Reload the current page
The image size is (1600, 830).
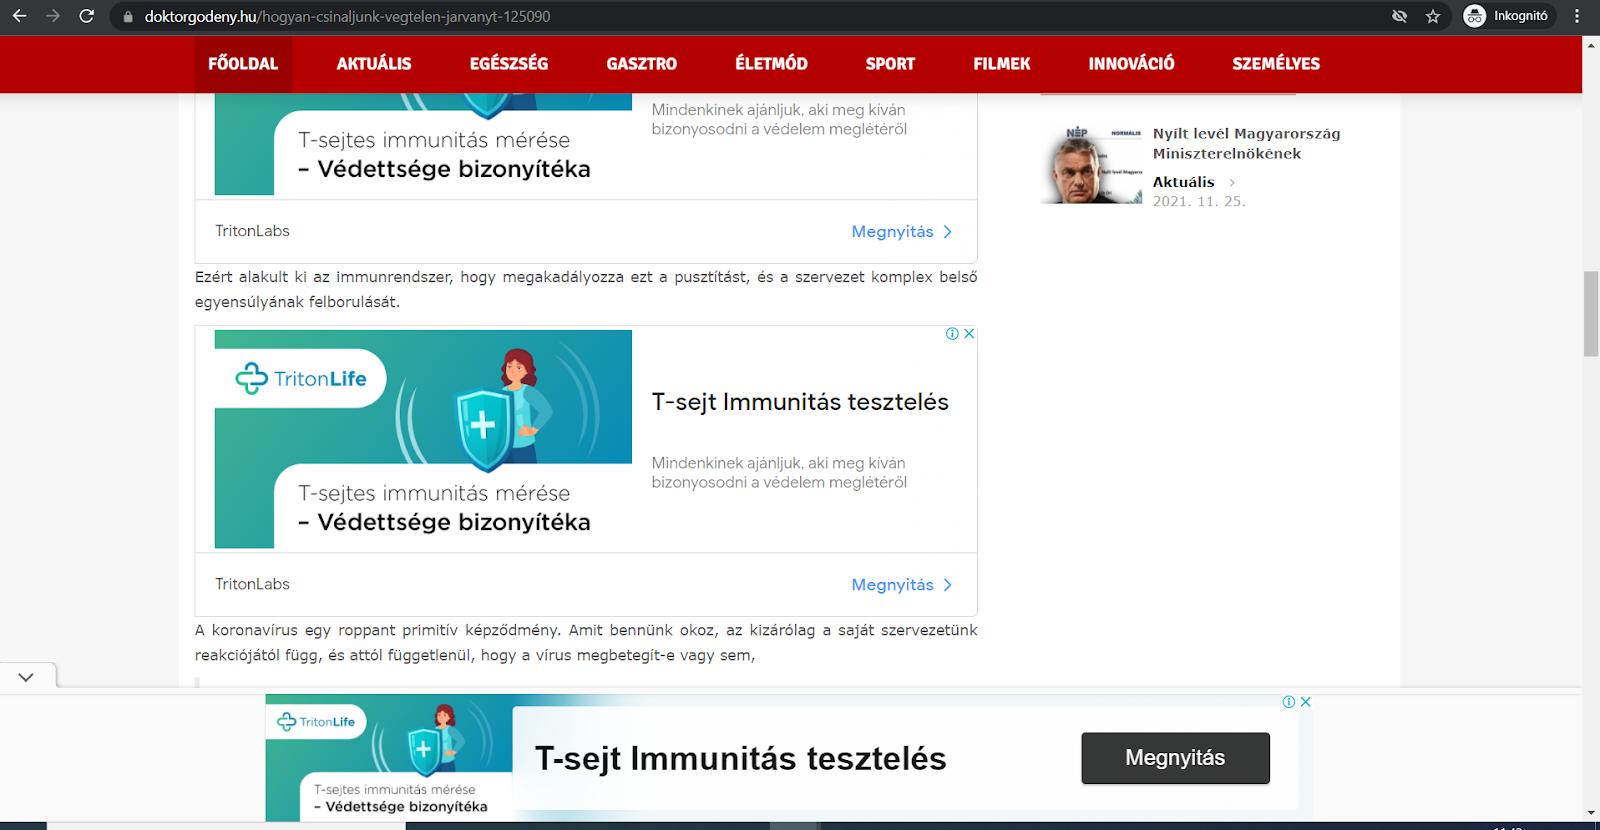[87, 16]
